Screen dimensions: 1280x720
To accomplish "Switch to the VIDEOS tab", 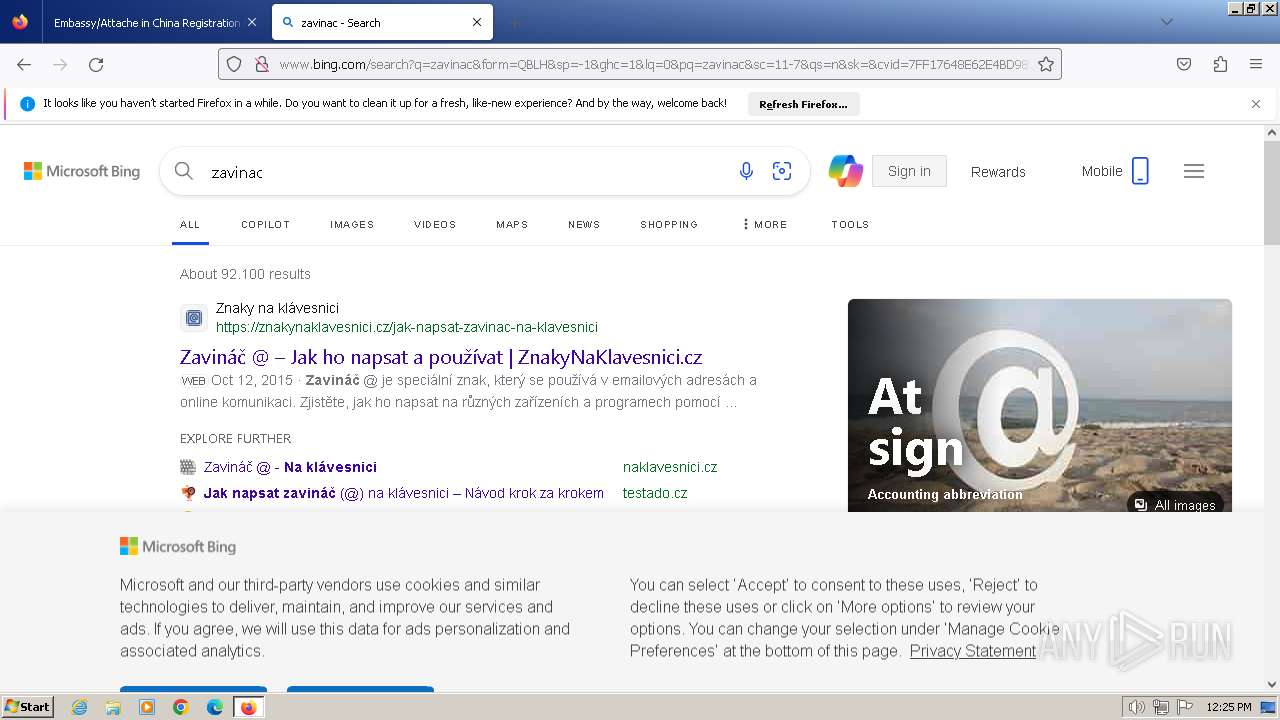I will click(435, 224).
